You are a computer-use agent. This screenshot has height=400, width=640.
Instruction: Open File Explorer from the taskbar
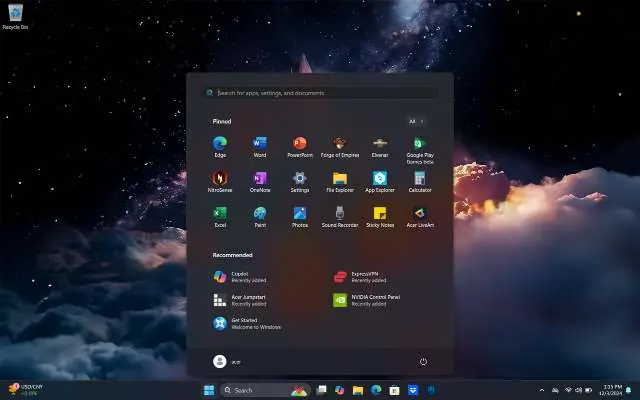pyautogui.click(x=358, y=391)
